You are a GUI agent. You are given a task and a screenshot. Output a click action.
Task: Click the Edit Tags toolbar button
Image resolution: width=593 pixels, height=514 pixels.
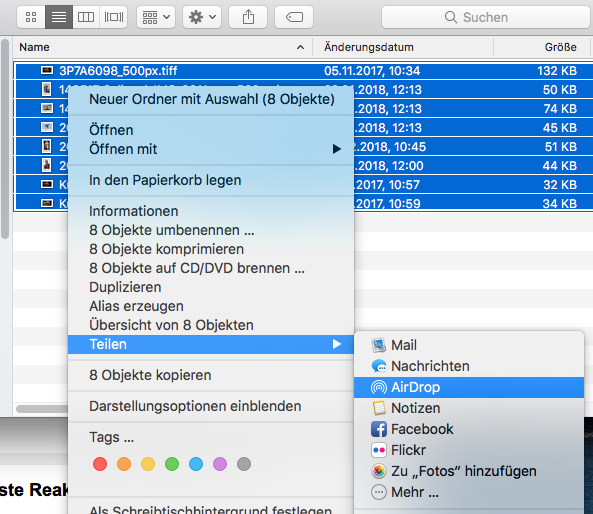pyautogui.click(x=294, y=17)
